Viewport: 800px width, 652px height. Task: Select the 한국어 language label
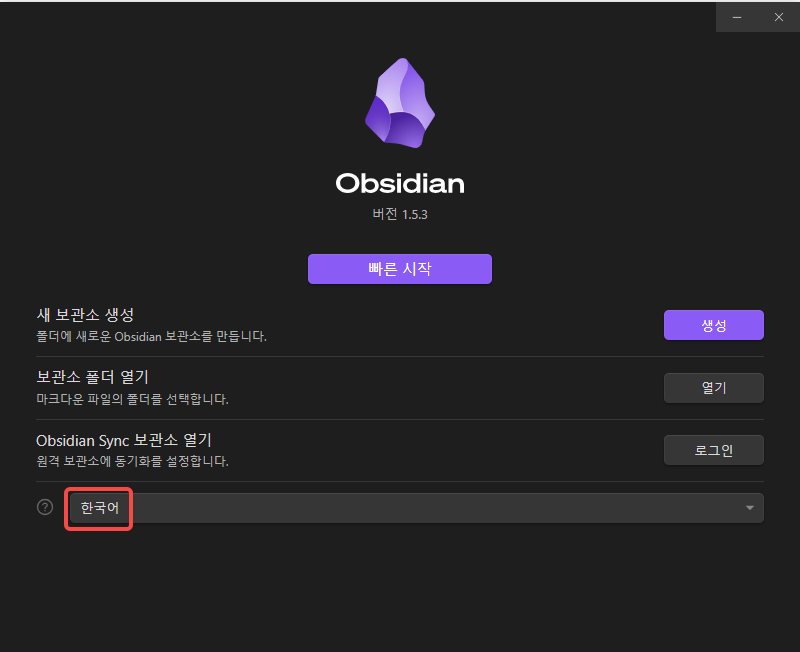coord(99,508)
